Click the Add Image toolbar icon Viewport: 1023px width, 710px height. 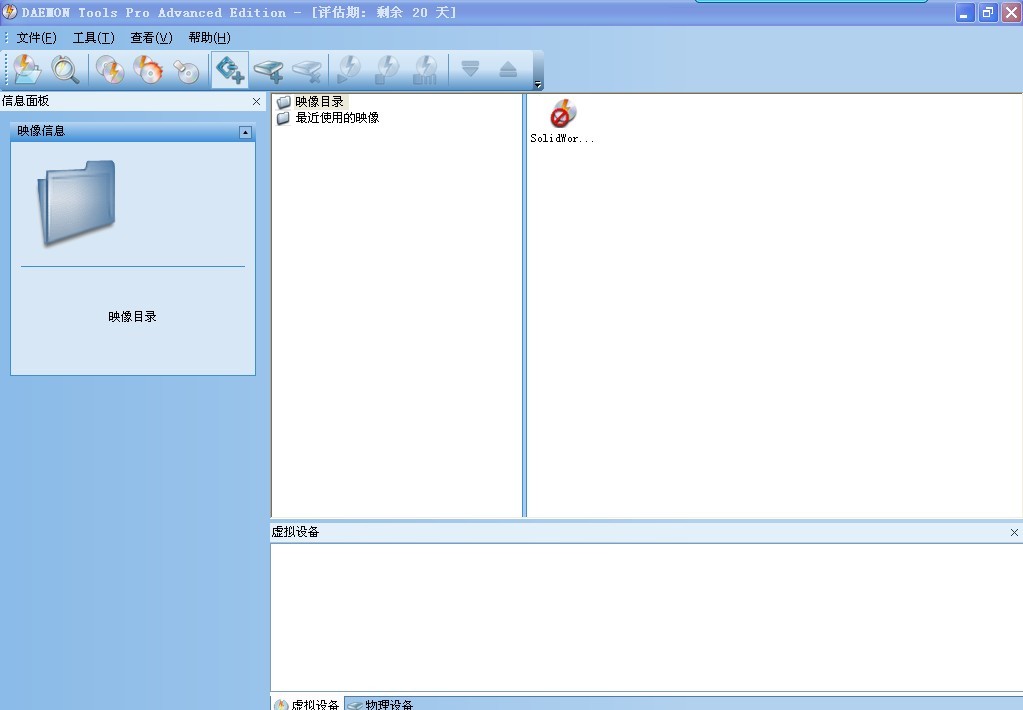coord(27,69)
